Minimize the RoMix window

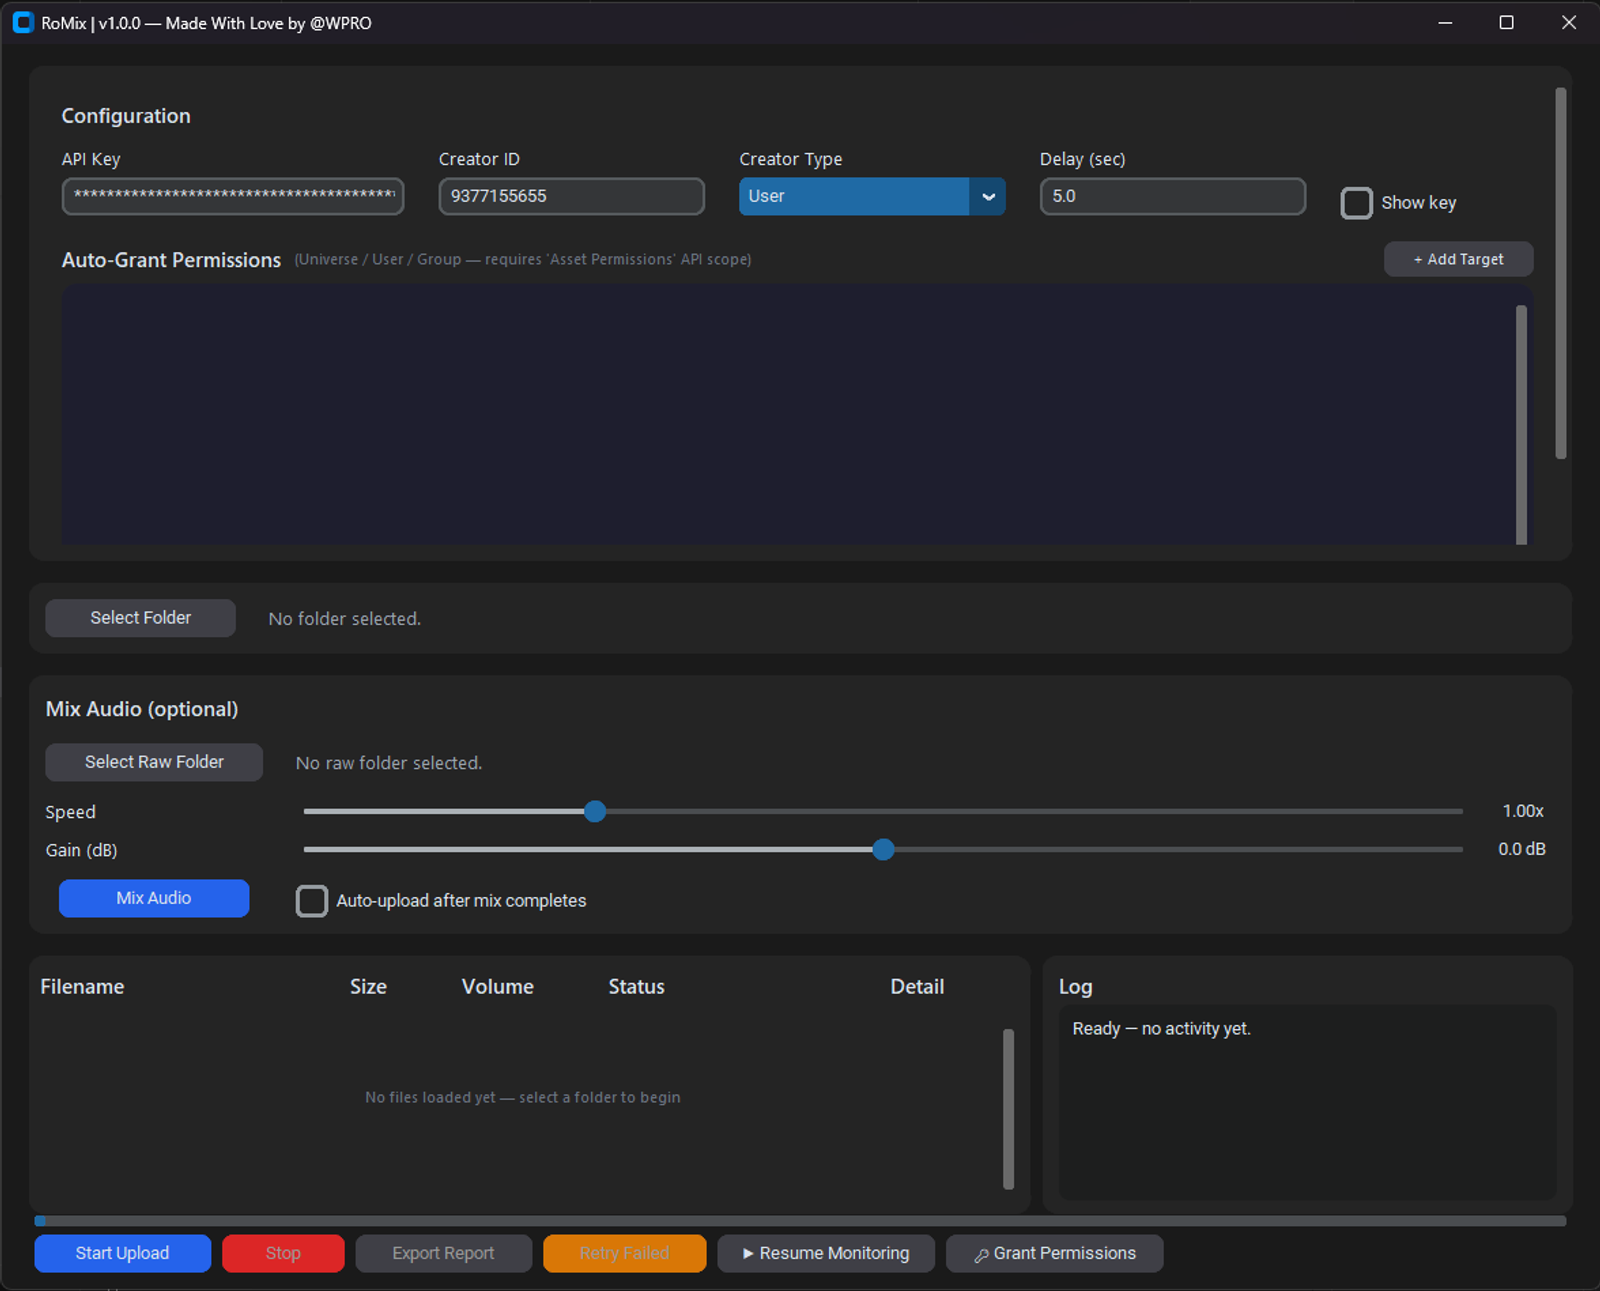pyautogui.click(x=1445, y=22)
